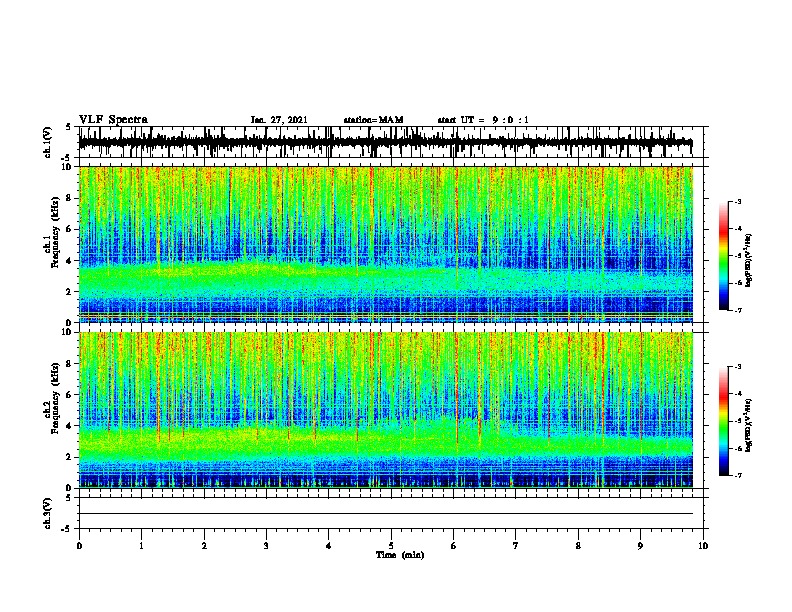Click the ch.1 spectrogram panel
This screenshot has width=792, height=612.
(x=386, y=244)
